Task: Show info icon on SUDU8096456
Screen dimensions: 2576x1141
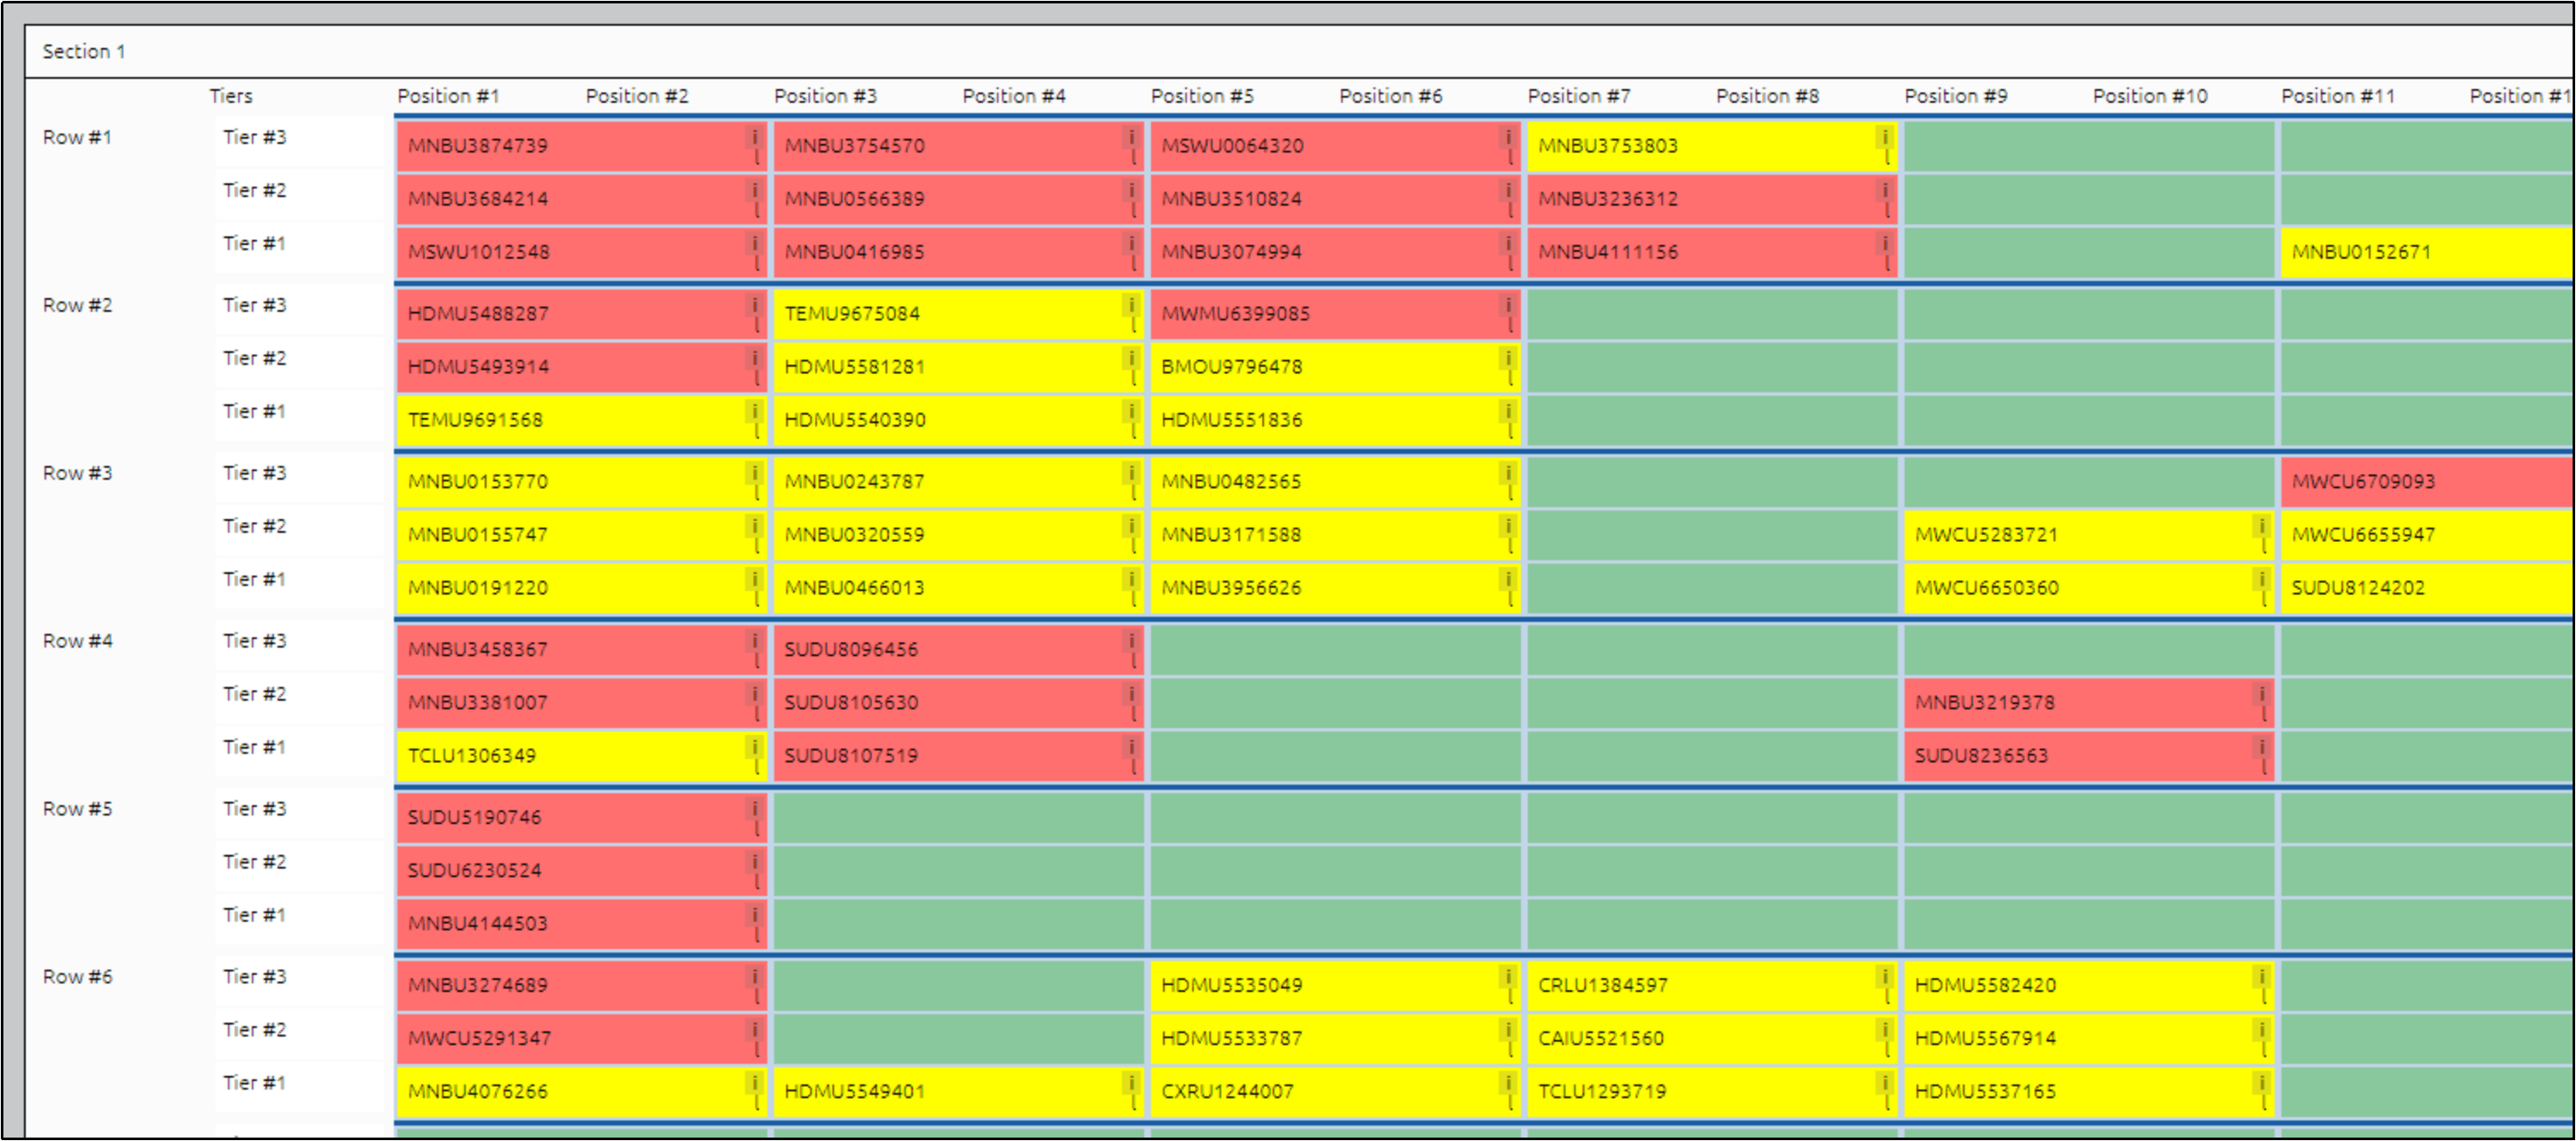Action: pyautogui.click(x=1131, y=641)
